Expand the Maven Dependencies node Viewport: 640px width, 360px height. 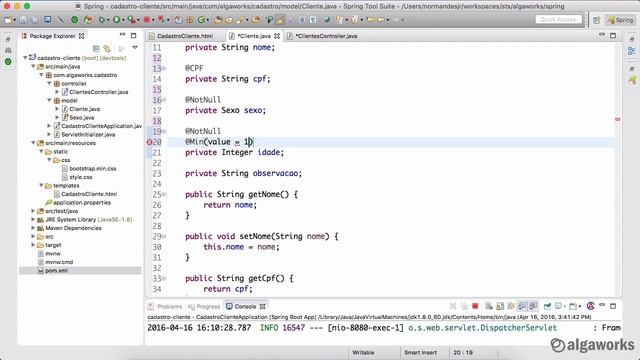click(33, 228)
